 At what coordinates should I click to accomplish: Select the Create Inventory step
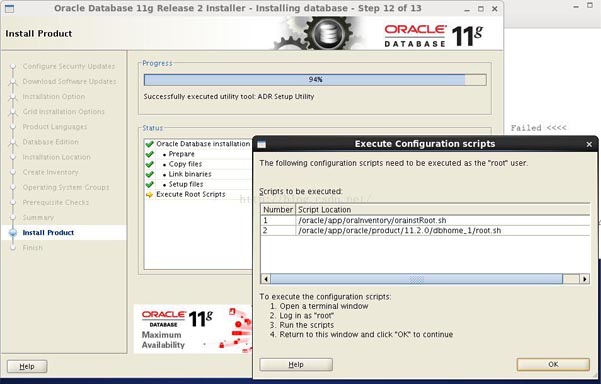pos(50,172)
